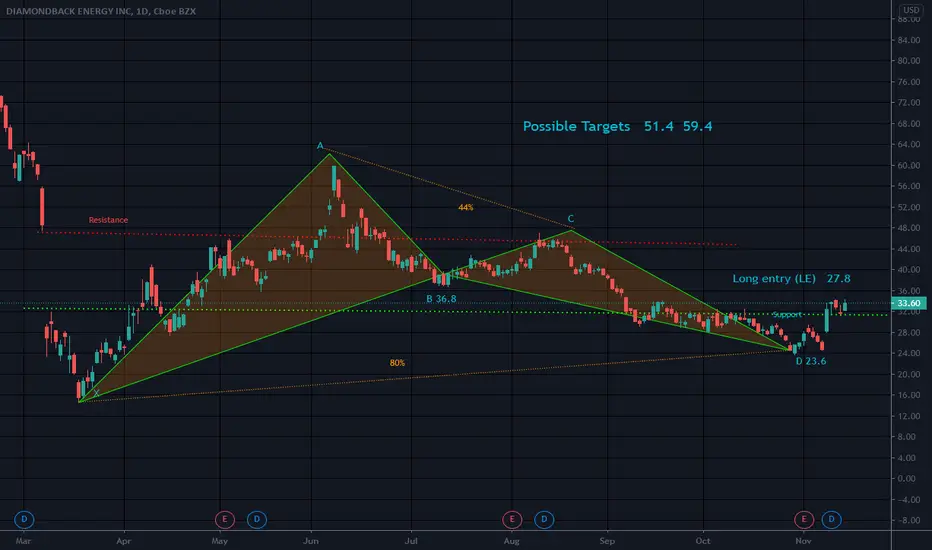Open the dividend marker above the Mar label
The image size is (932, 550).
pyautogui.click(x=24, y=519)
